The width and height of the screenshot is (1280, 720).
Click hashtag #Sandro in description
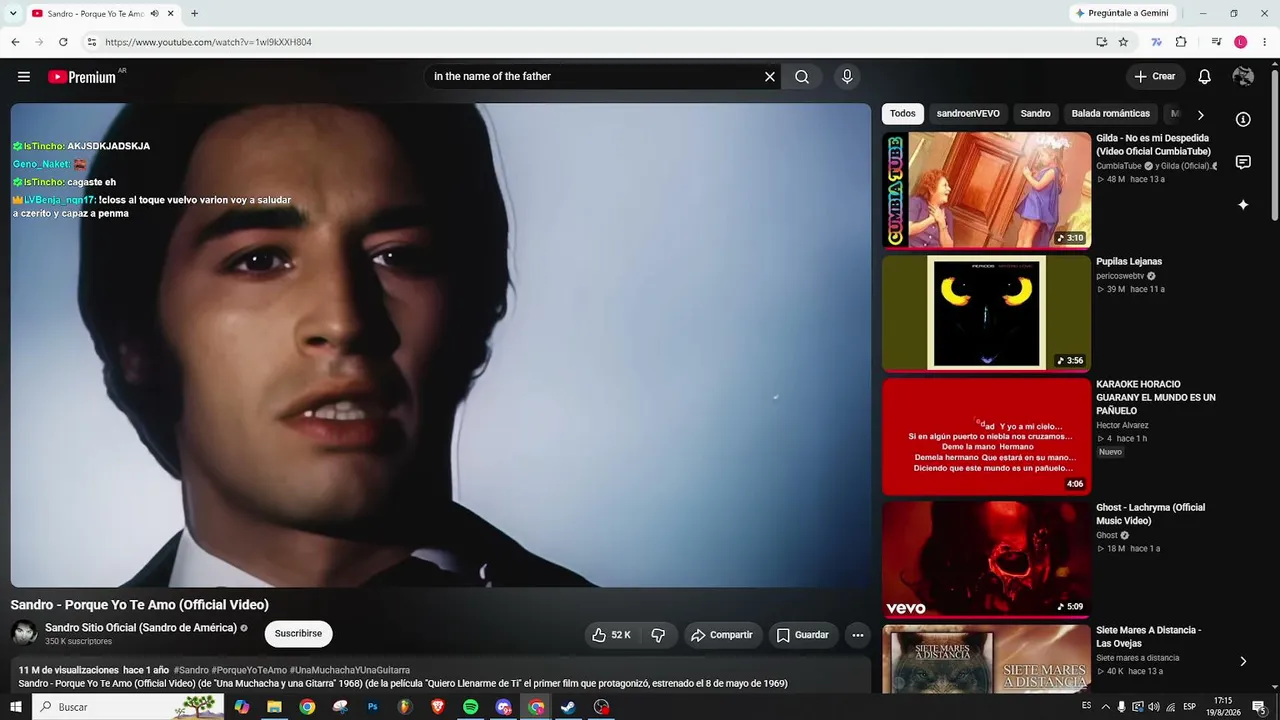click(x=191, y=670)
